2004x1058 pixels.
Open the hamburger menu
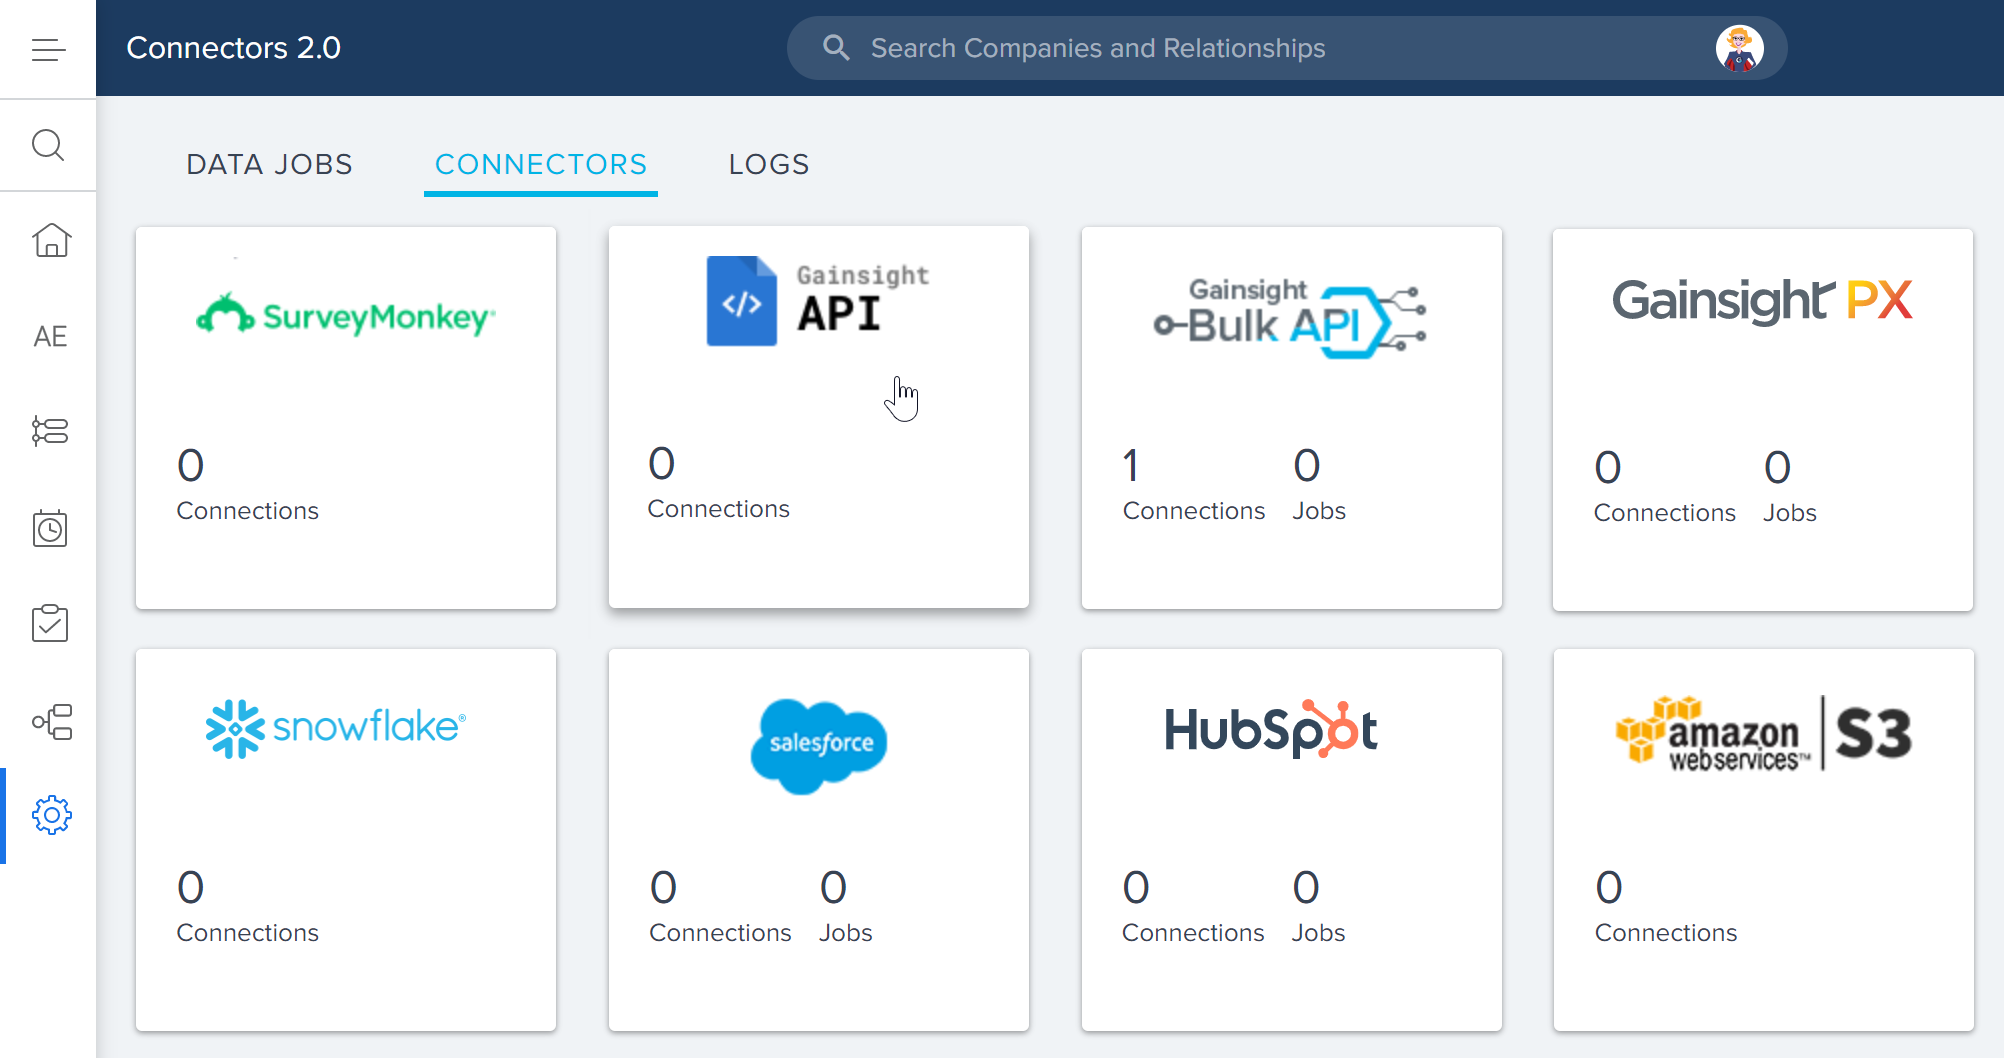tap(48, 49)
